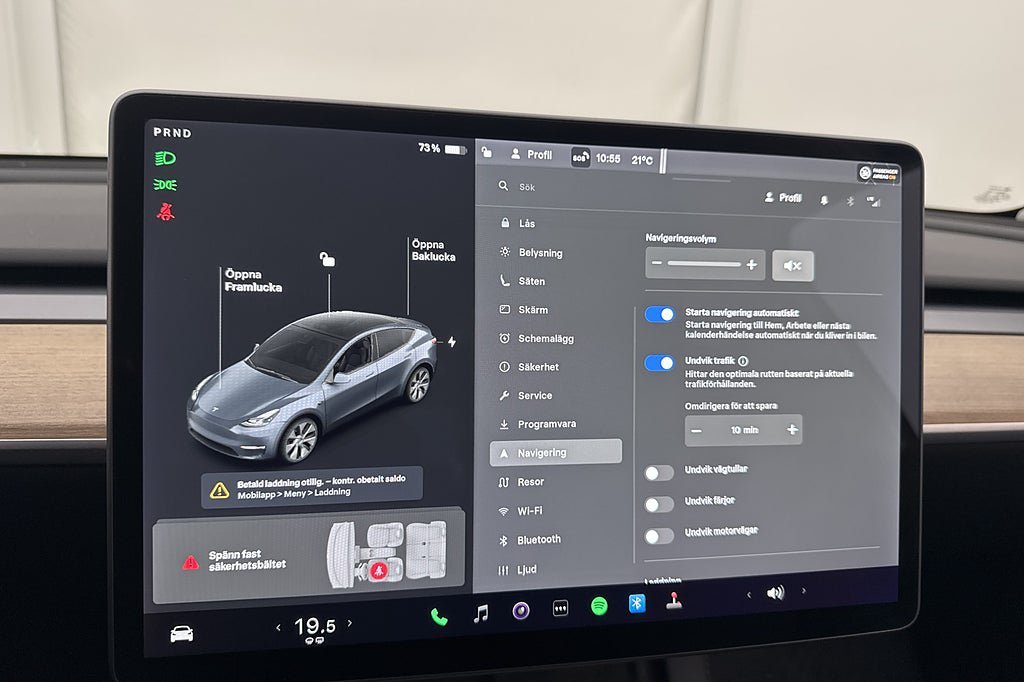1024x682 pixels.
Task: Enable Undvik vägtullar toggle
Action: pos(658,473)
